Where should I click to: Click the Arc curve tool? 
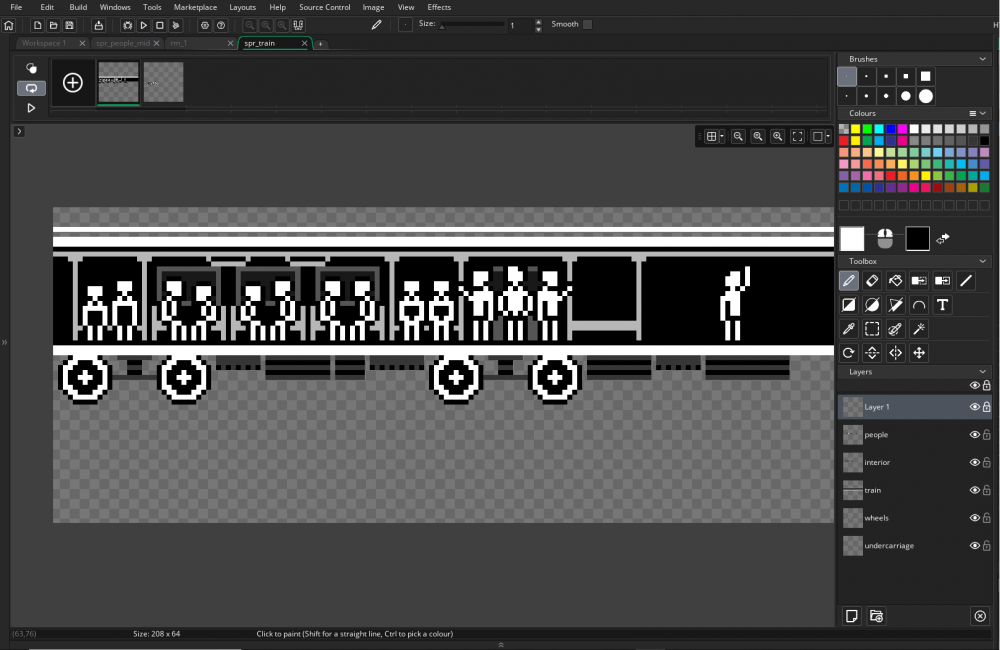pyautogui.click(x=919, y=305)
